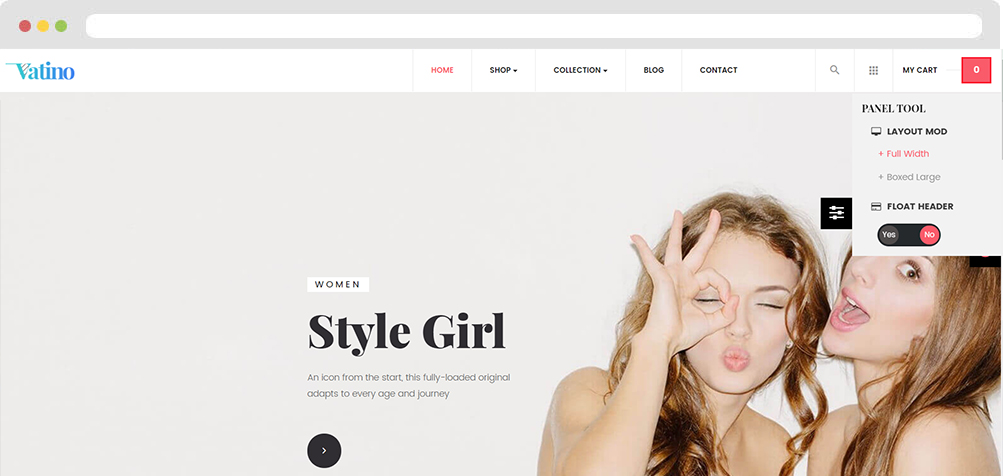Click the Women category label
1003x476 pixels.
(x=338, y=284)
